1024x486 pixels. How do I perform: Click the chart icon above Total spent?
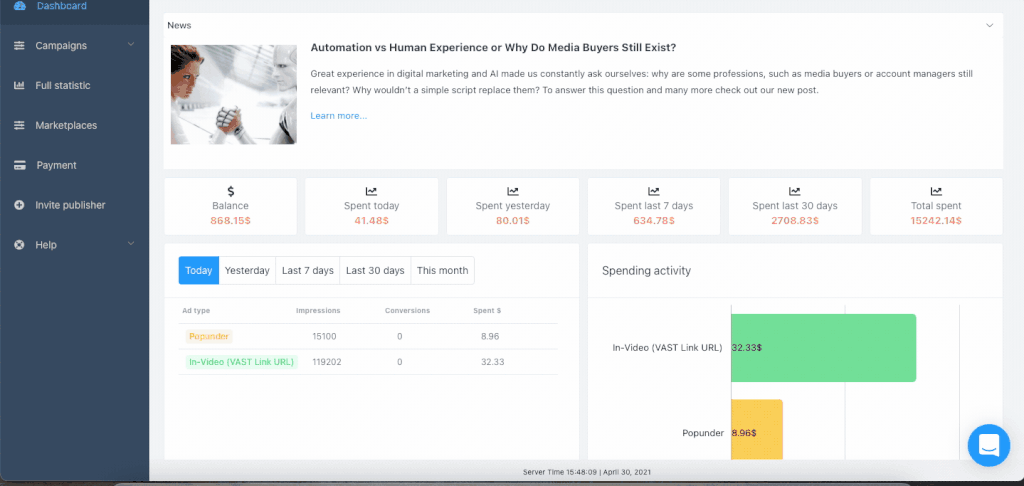(936, 191)
